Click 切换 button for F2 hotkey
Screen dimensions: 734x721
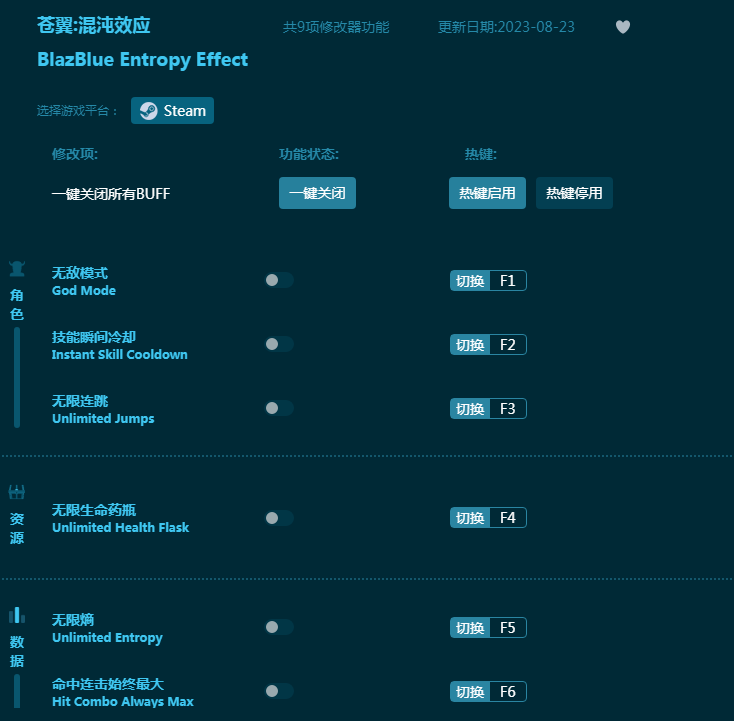(470, 345)
